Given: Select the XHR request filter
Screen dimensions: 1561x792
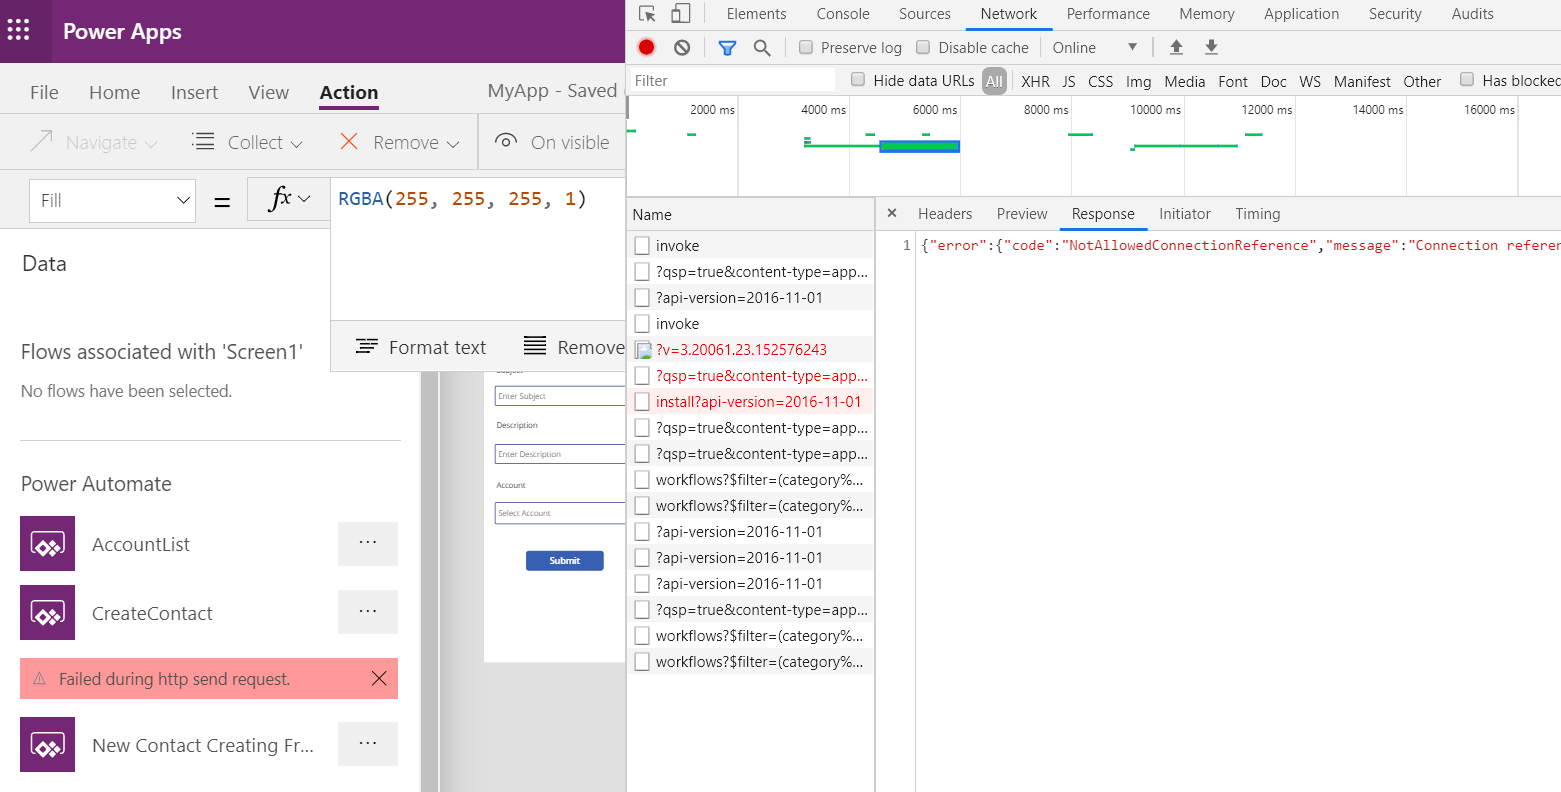Looking at the screenshot, I should click(x=1035, y=81).
